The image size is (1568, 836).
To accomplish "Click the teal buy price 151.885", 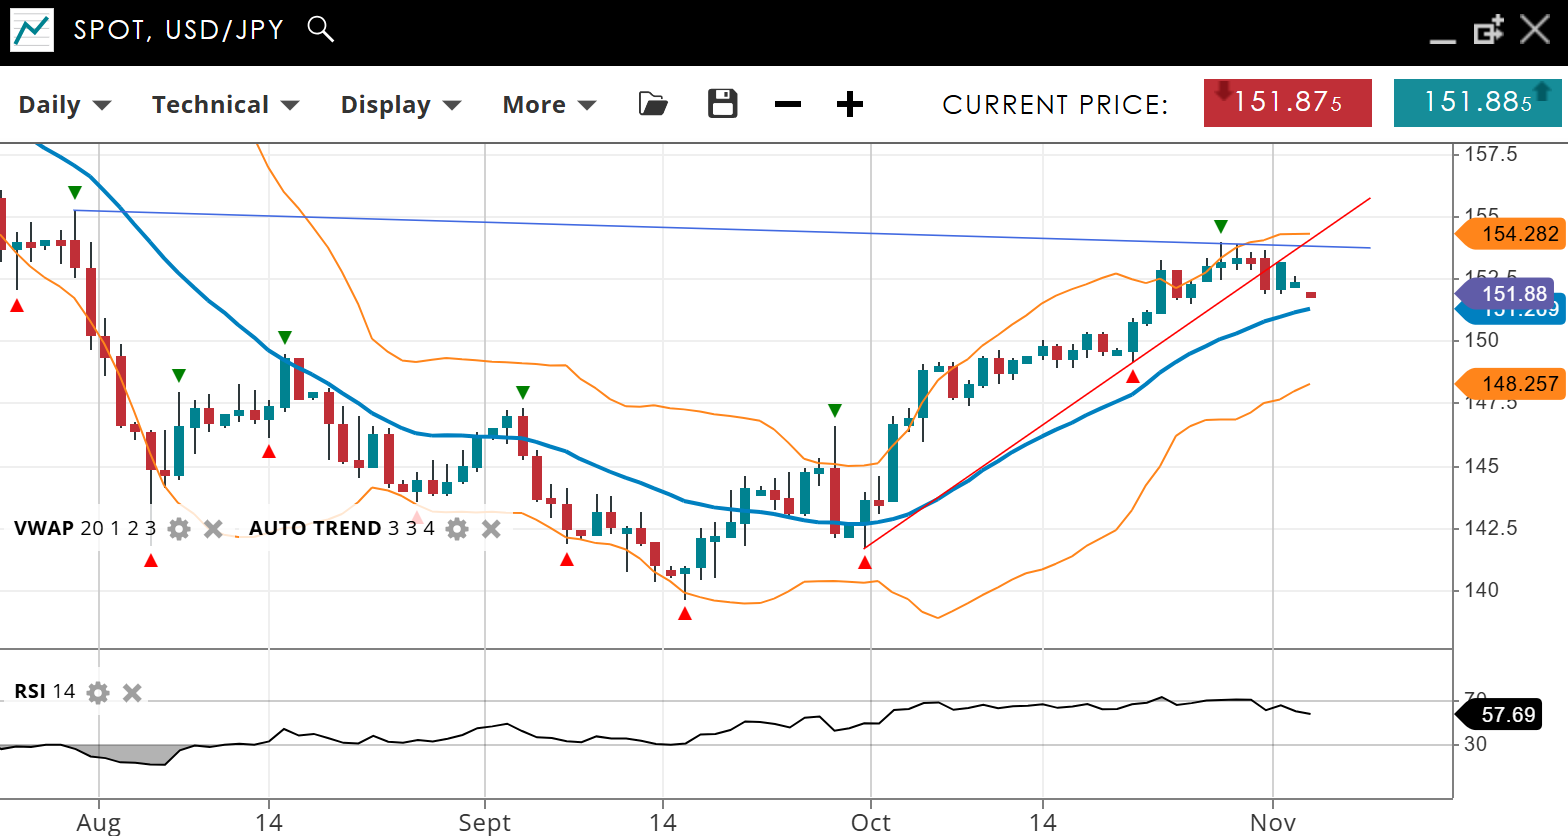I will (1477, 103).
